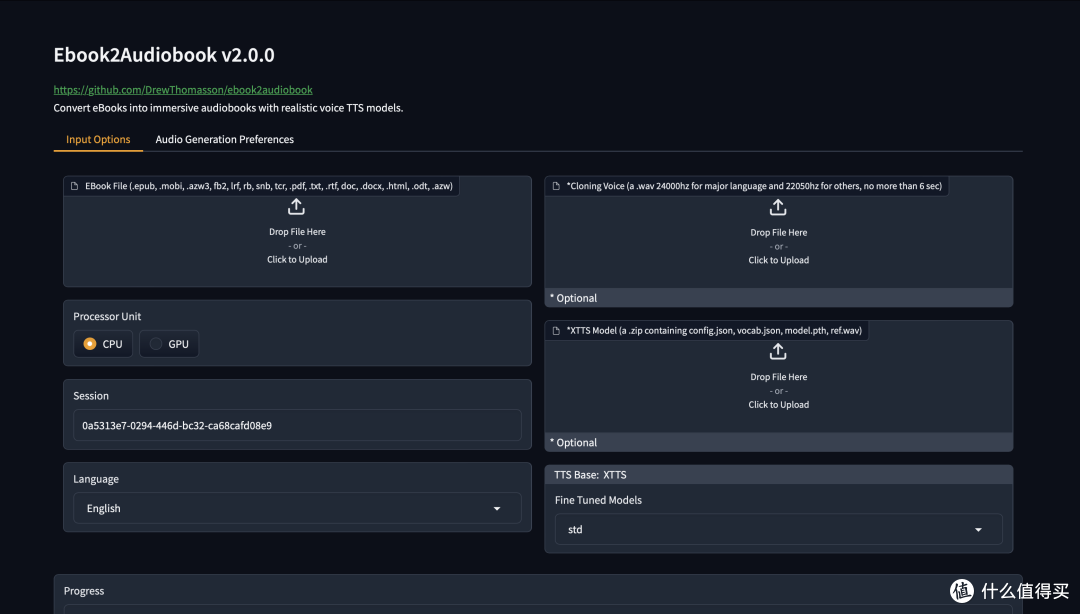Click 'Click to Upload' in XTTS Model area
This screenshot has height=614, width=1080.
coord(778,405)
